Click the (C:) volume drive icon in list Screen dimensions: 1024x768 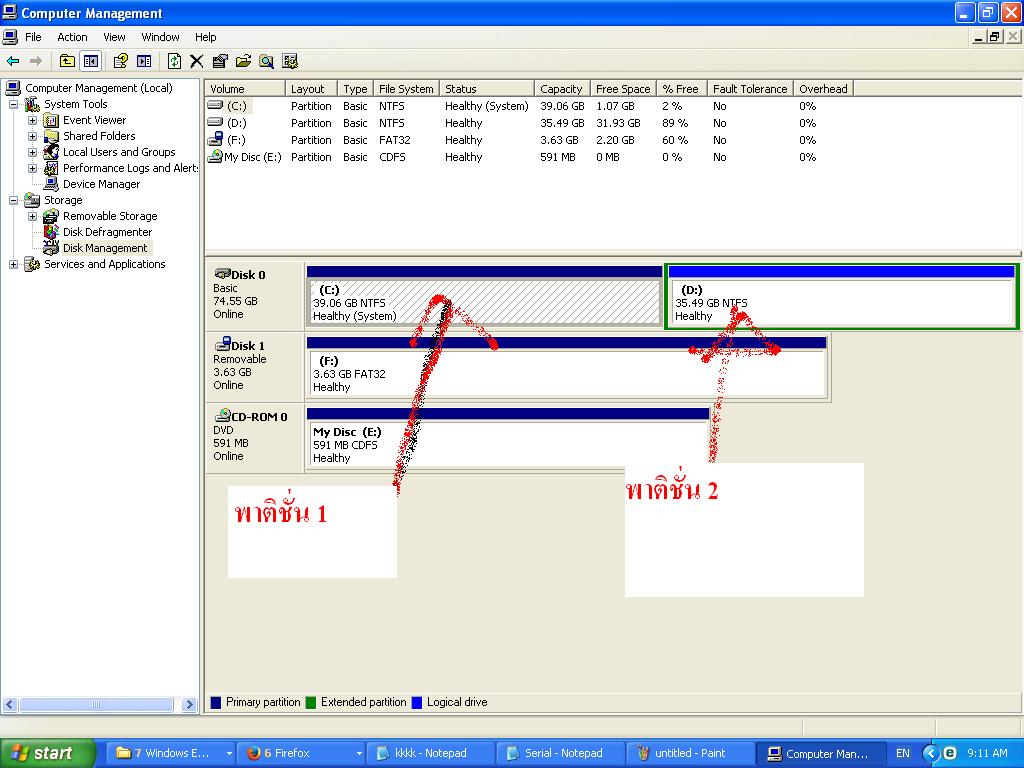pos(215,105)
